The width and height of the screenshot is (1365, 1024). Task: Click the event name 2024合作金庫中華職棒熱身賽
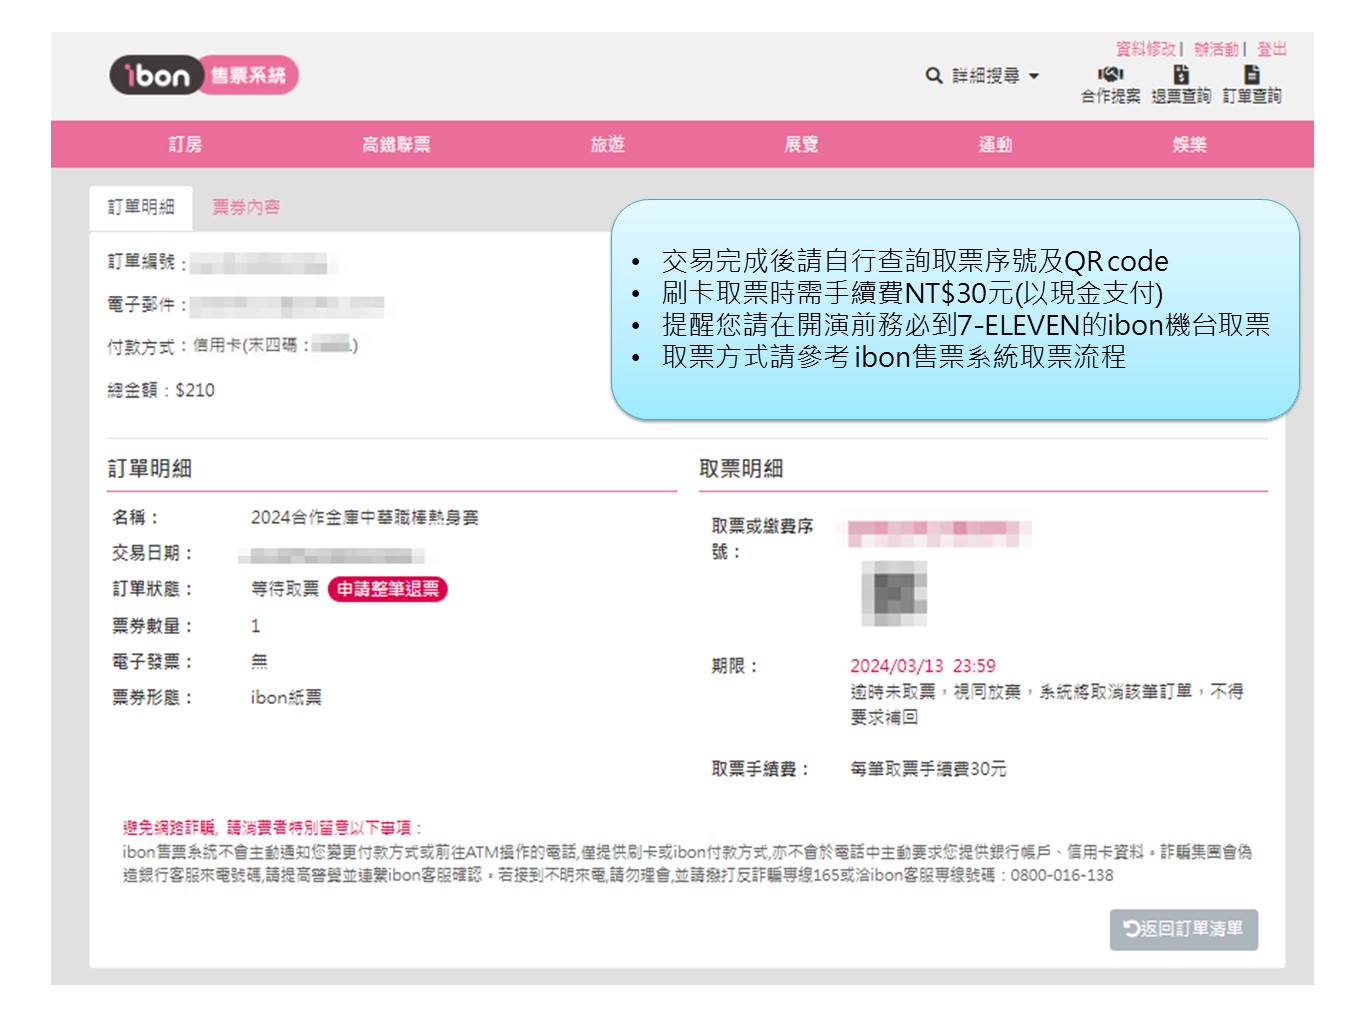364,517
